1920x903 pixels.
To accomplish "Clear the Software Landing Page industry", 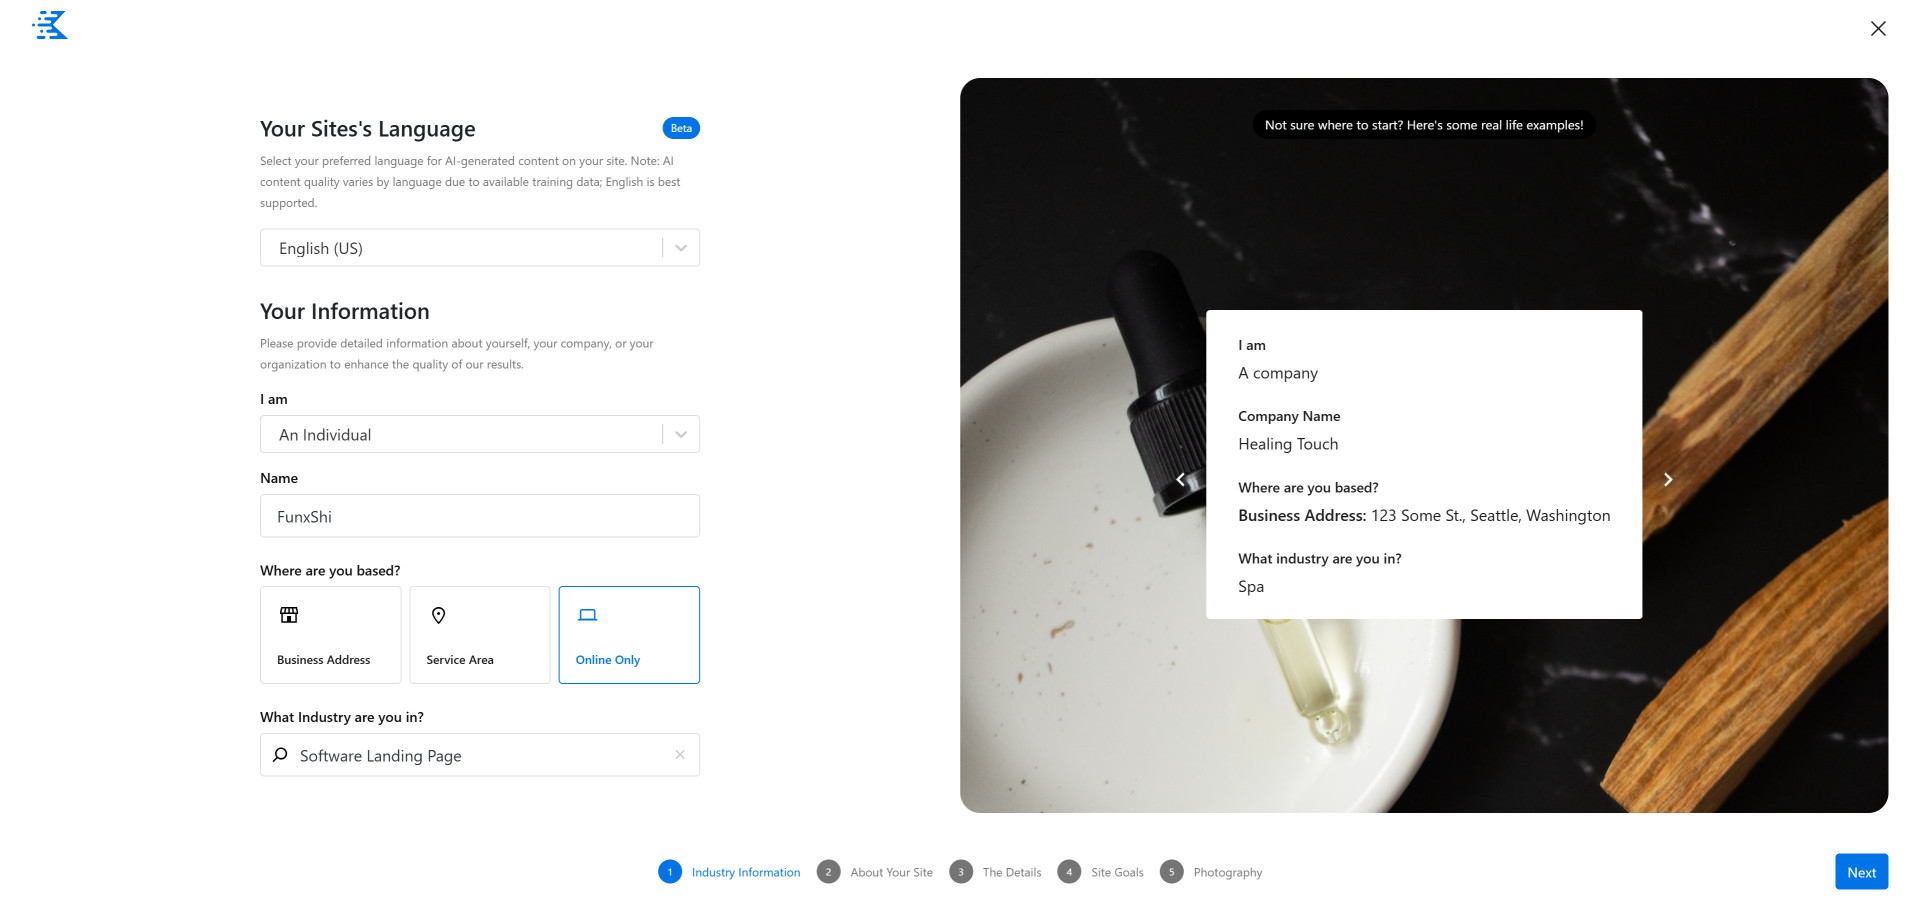I will tap(680, 755).
